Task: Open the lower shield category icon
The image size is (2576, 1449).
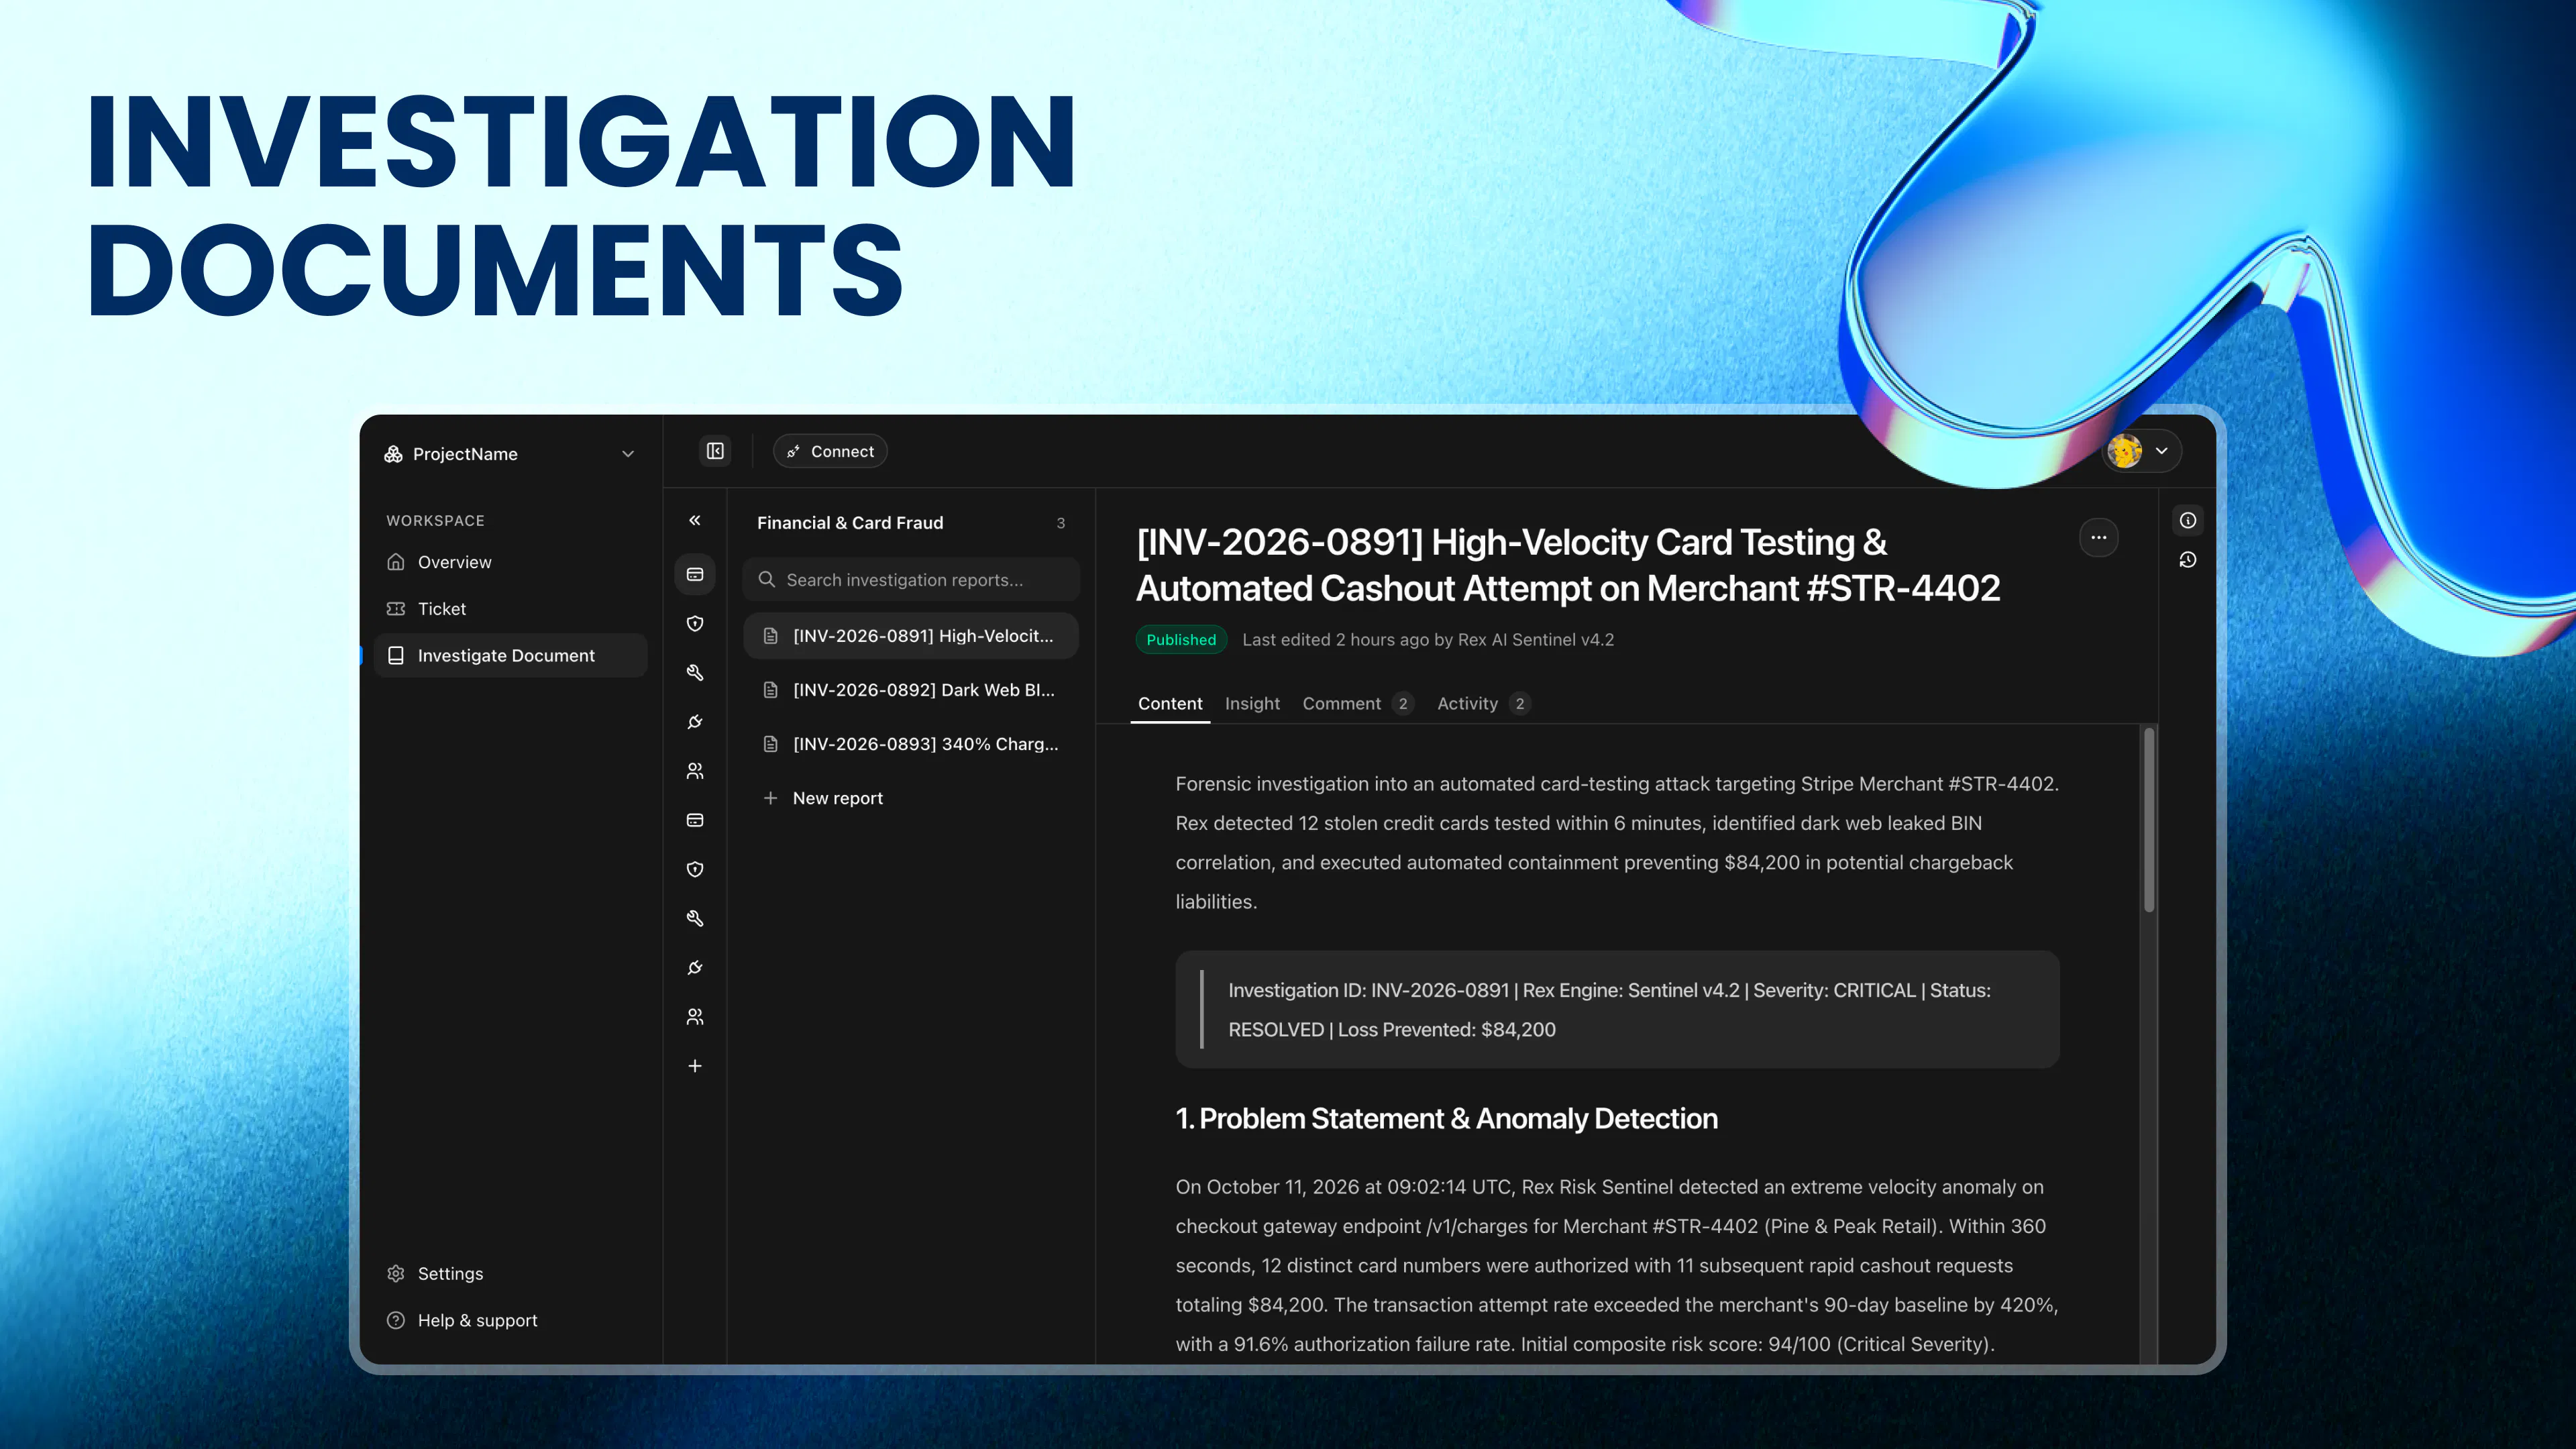Action: pyautogui.click(x=695, y=869)
